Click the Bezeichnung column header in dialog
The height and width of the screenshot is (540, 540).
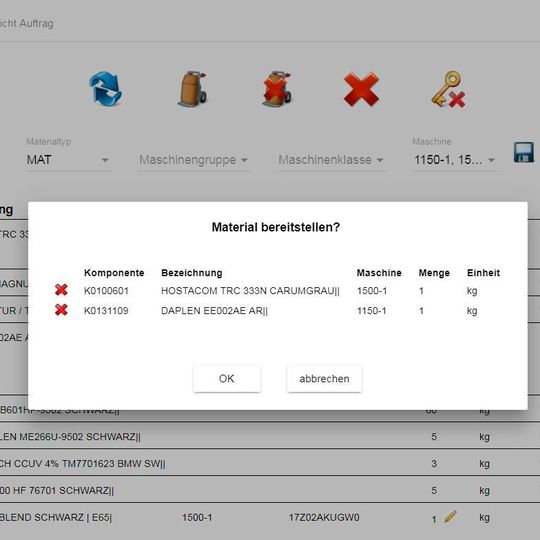pyautogui.click(x=191, y=273)
